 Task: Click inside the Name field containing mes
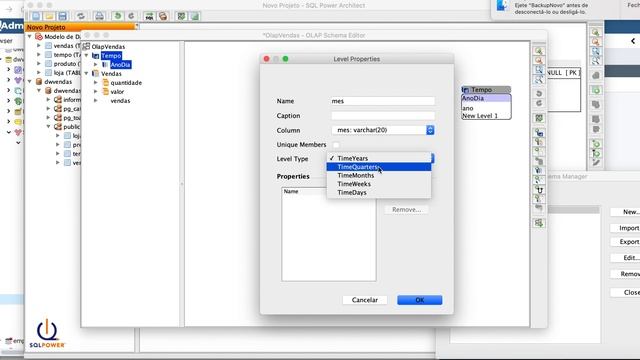tap(383, 101)
